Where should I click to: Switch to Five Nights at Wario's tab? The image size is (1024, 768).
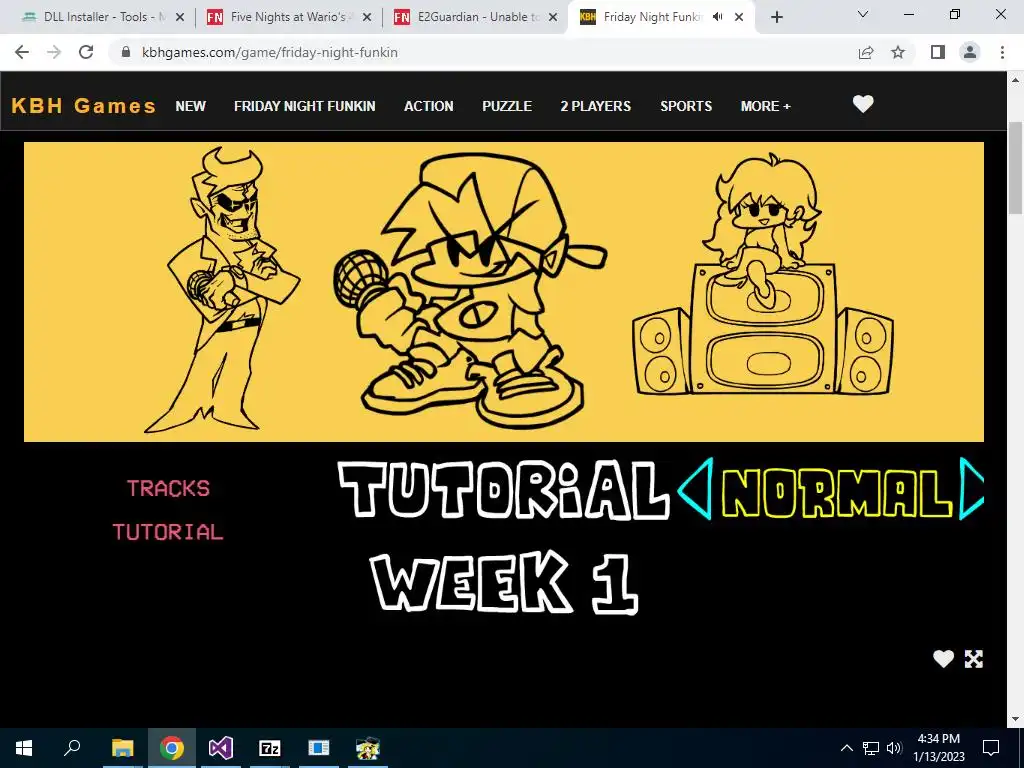pos(285,17)
